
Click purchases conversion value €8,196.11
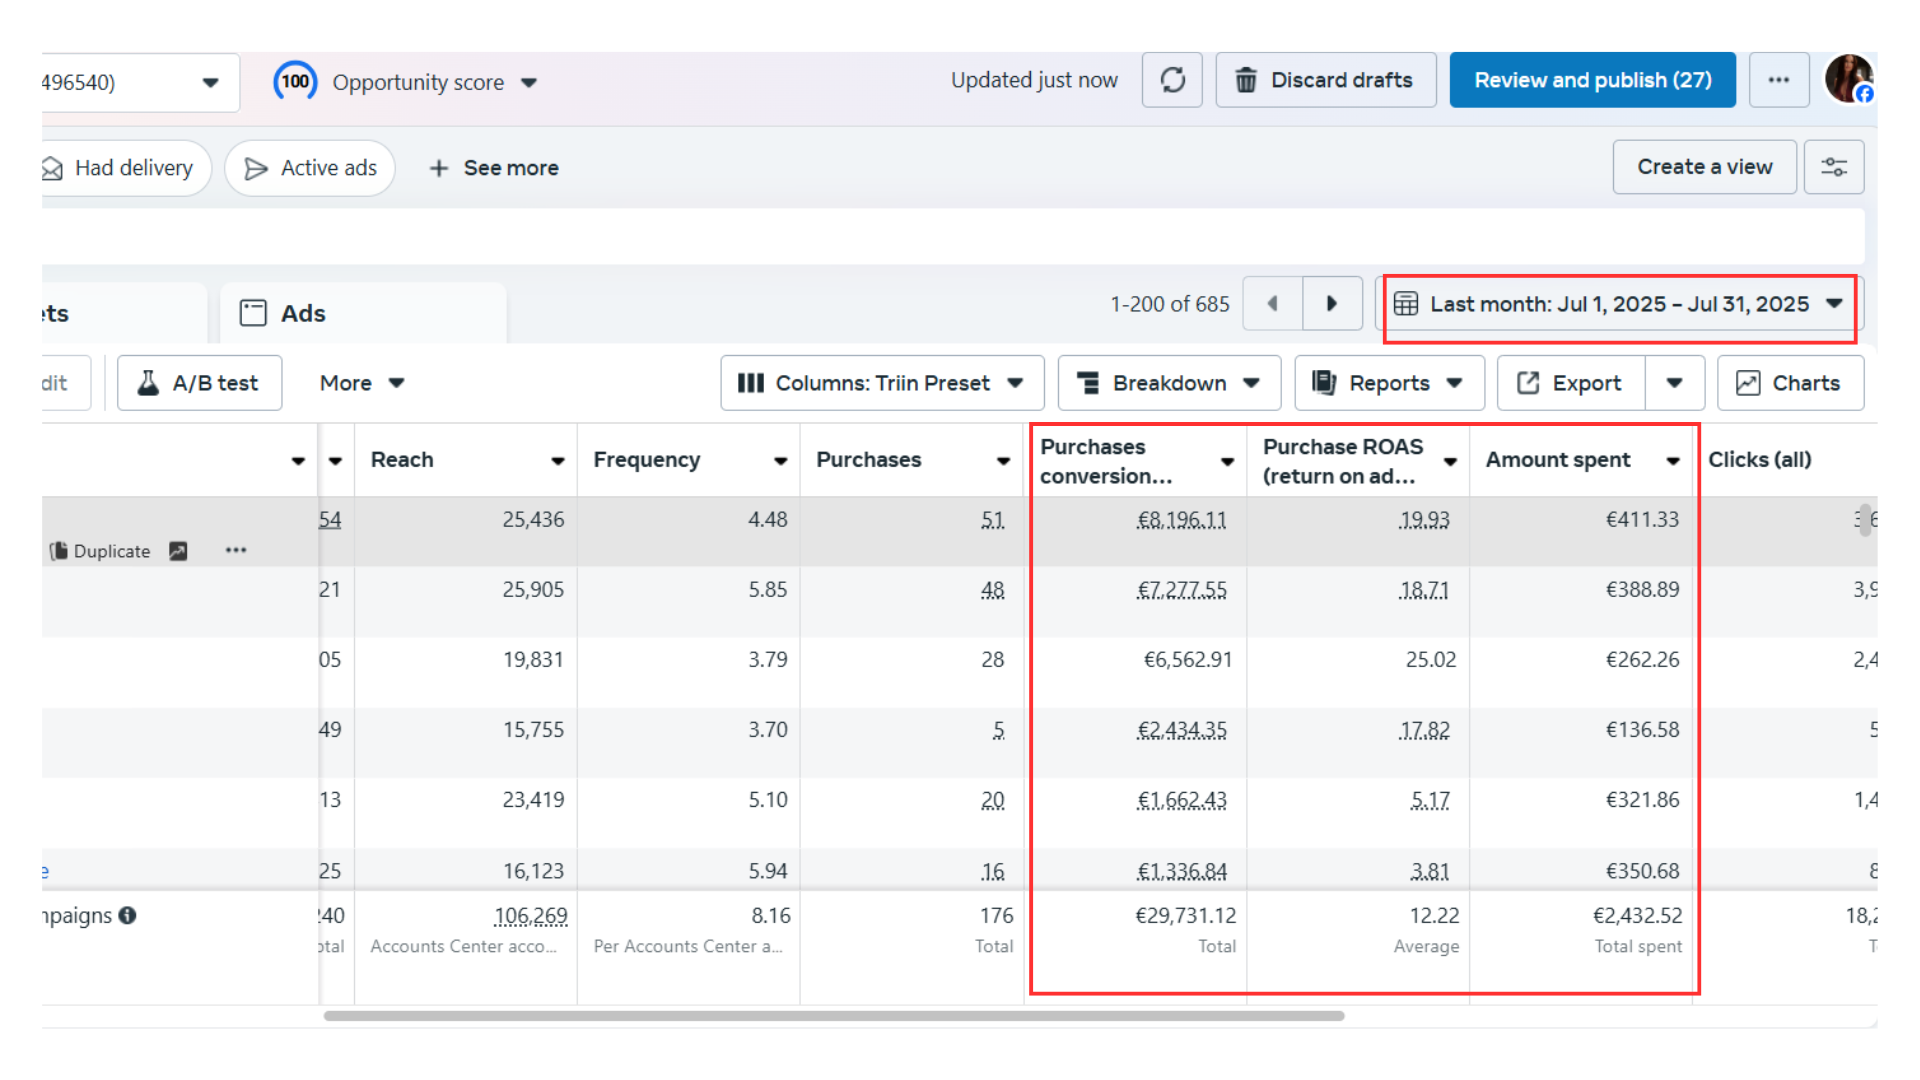point(1181,520)
